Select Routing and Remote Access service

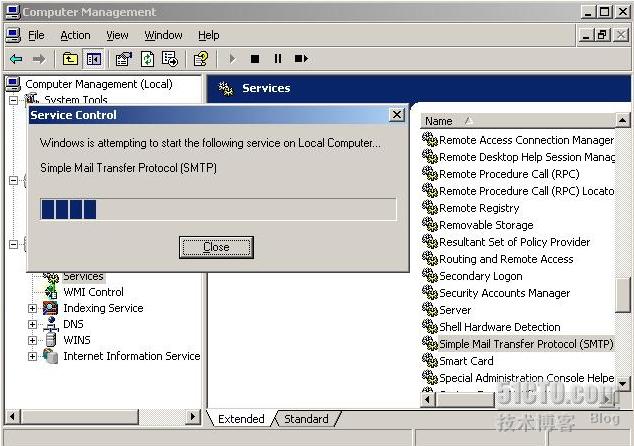(506, 259)
